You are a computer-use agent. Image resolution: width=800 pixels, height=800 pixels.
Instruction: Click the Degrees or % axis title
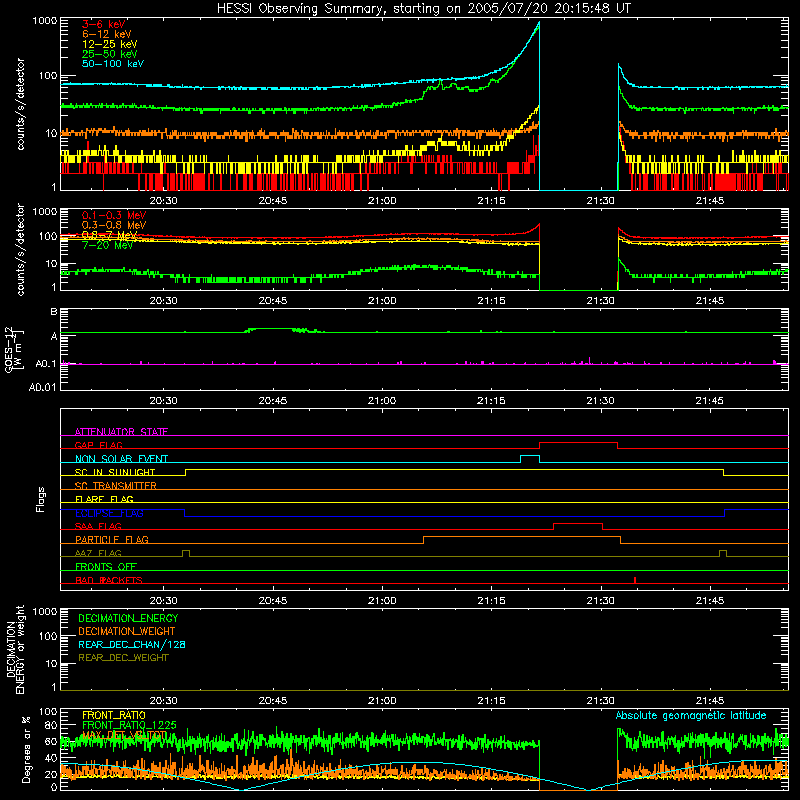[26, 749]
